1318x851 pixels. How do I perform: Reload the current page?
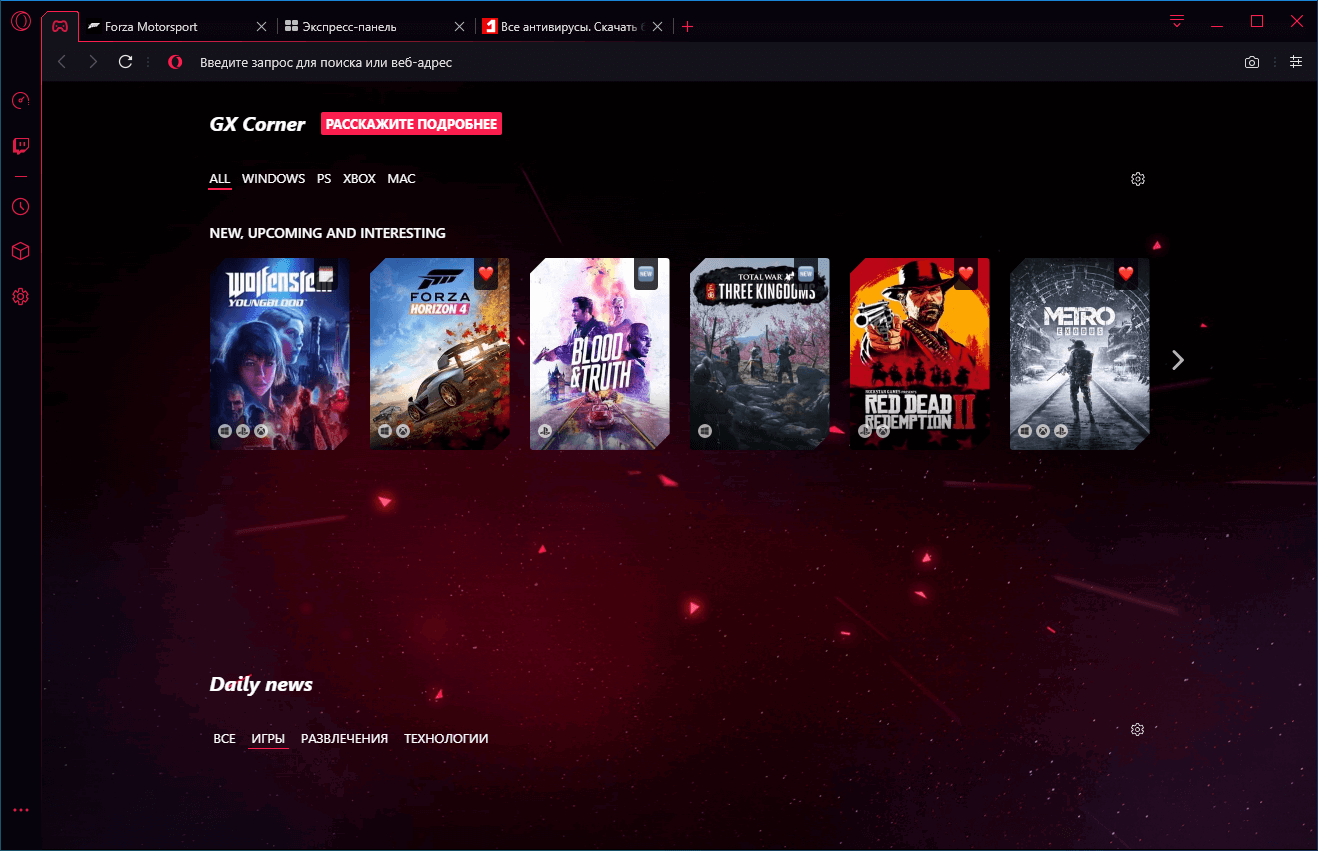point(125,62)
